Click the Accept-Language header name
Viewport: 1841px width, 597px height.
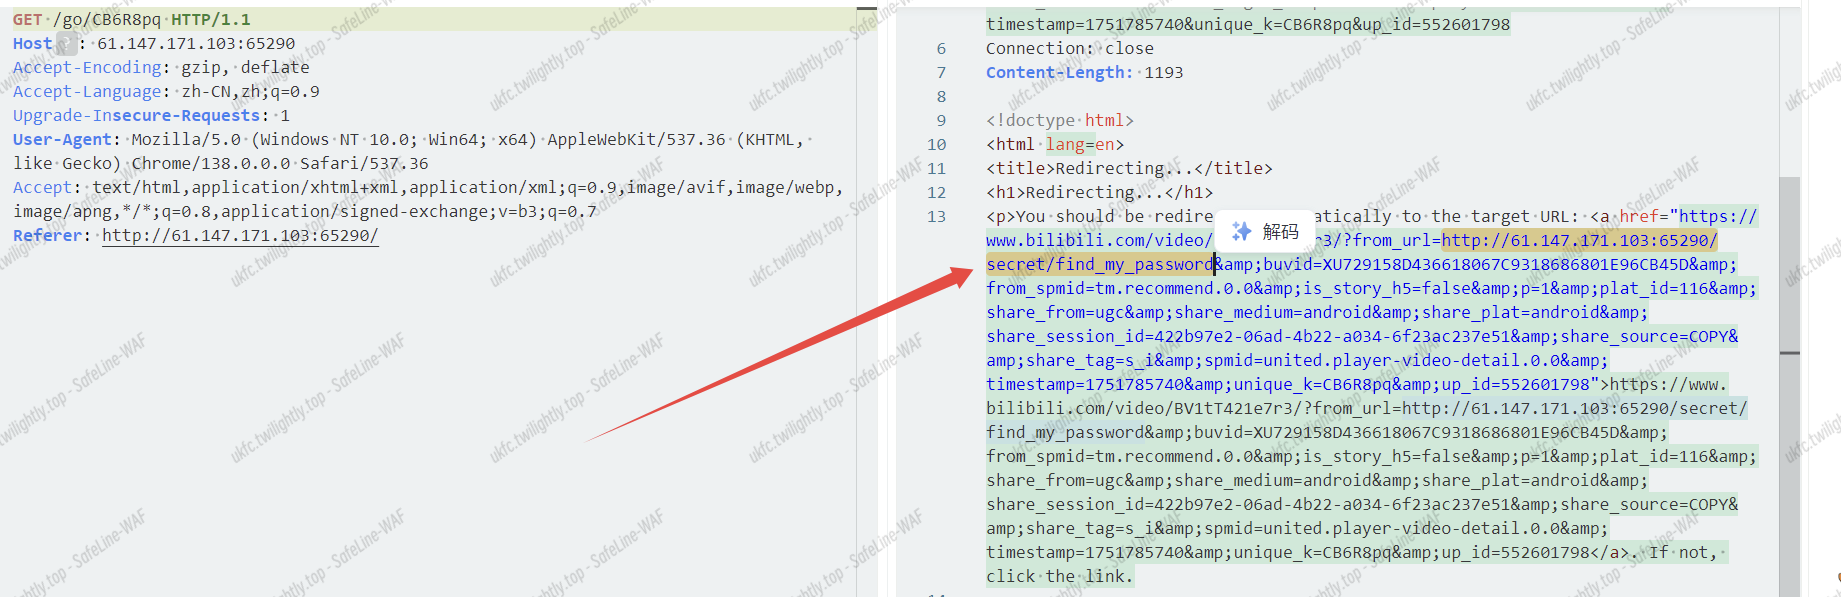(87, 92)
